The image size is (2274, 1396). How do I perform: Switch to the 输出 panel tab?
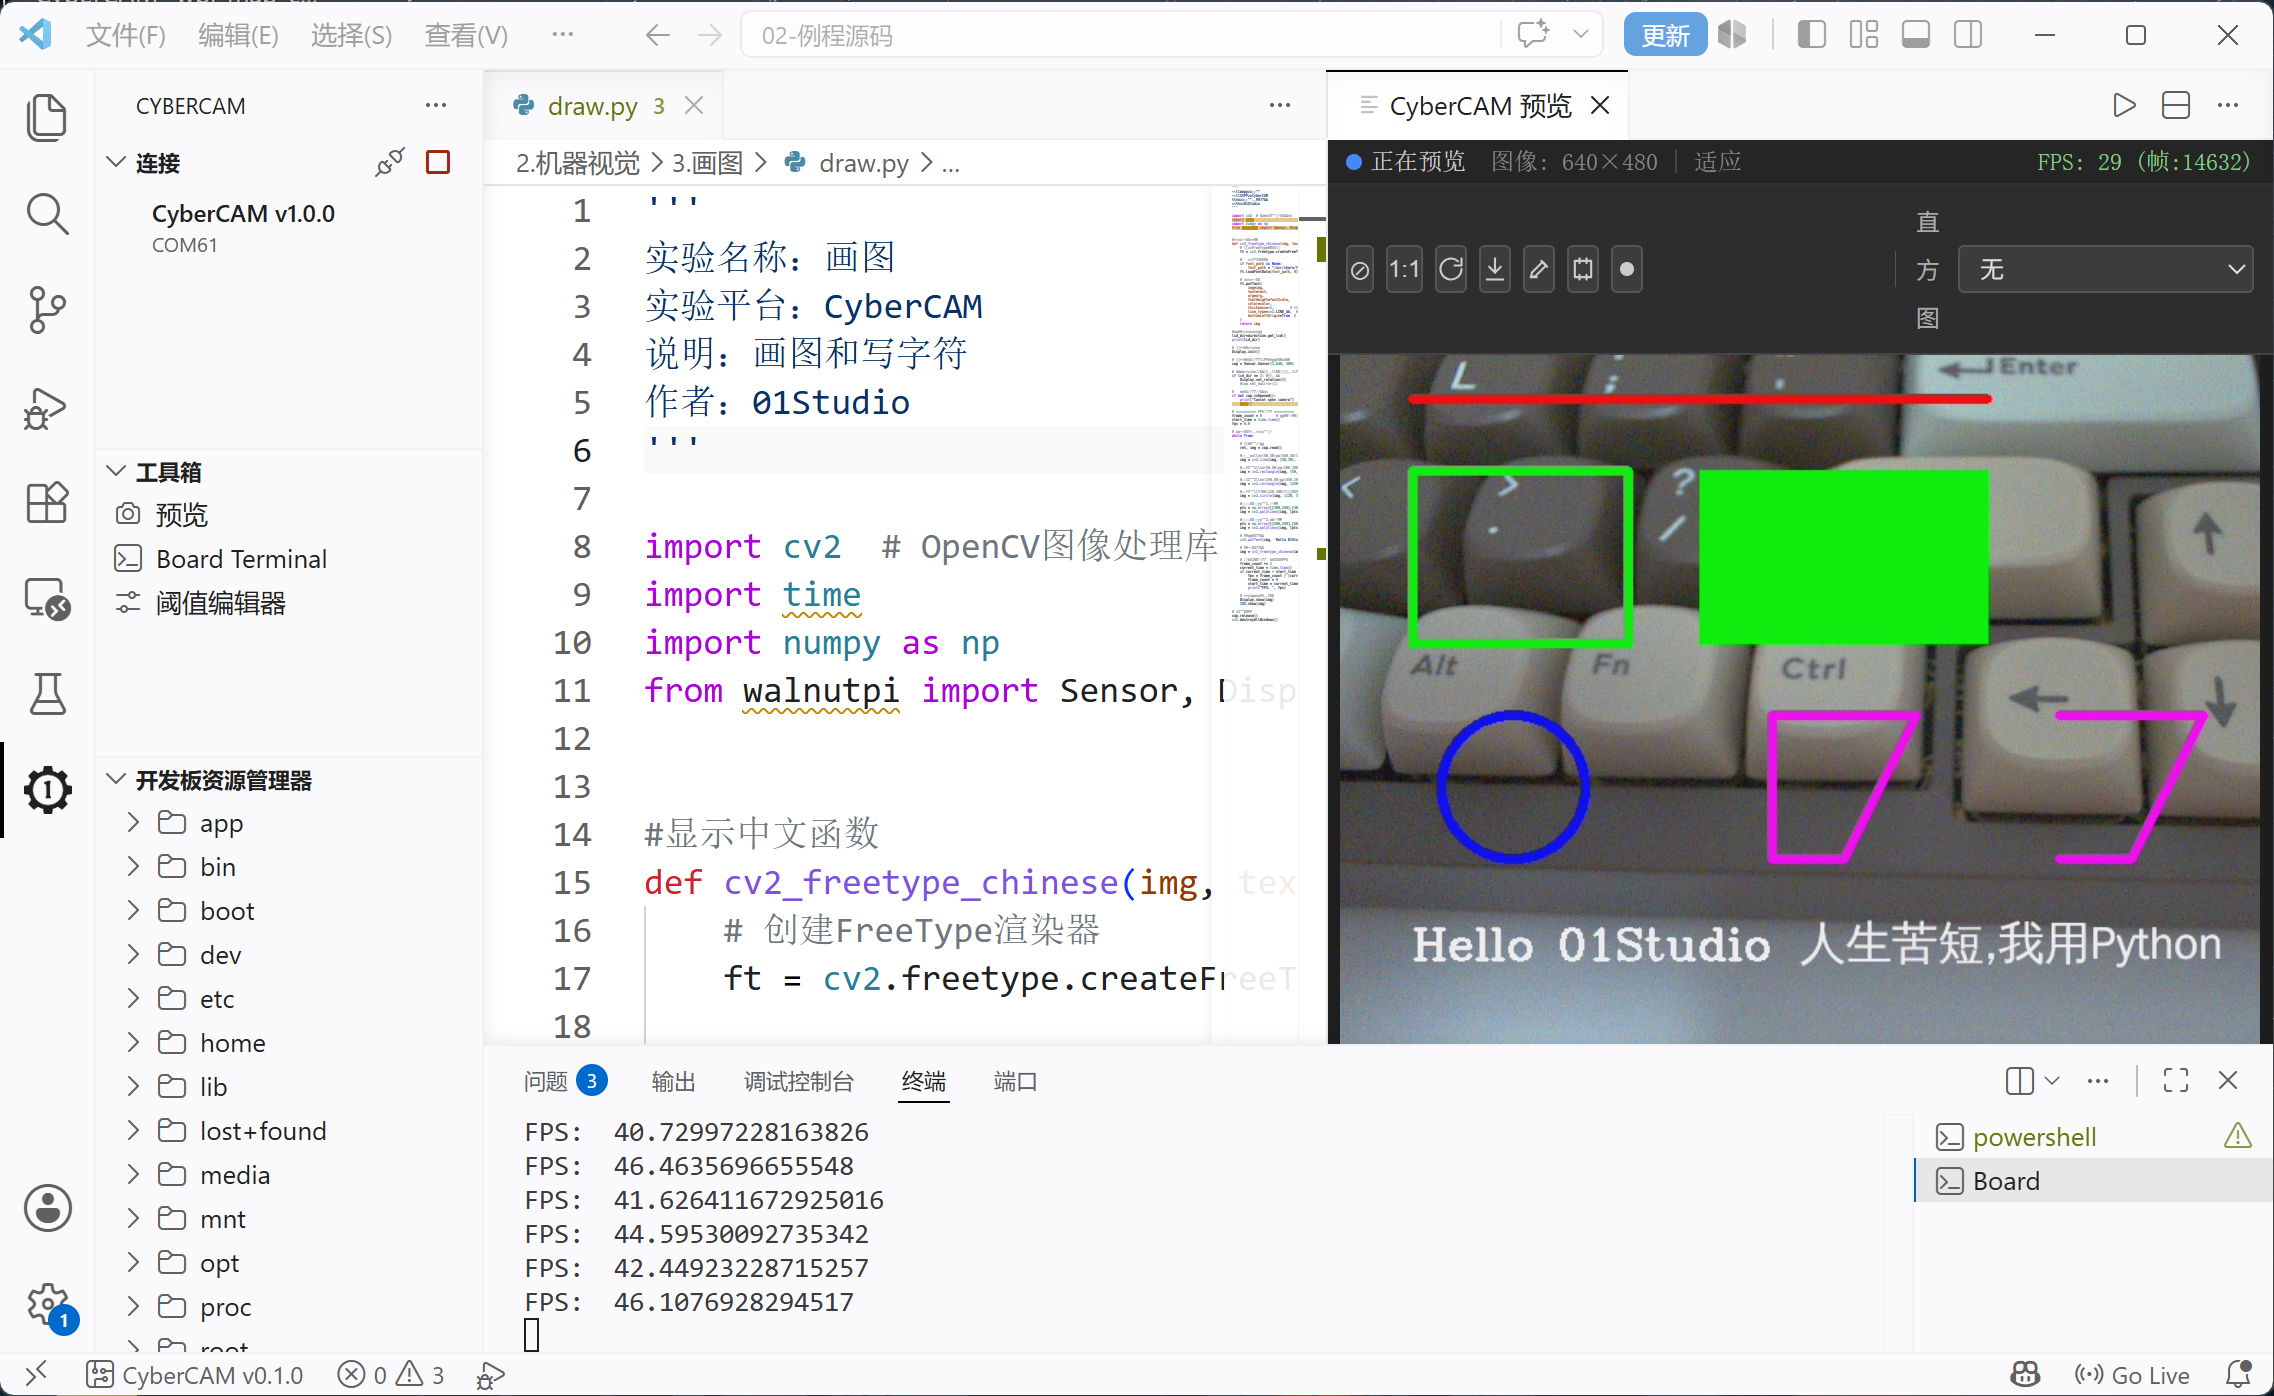(x=673, y=1081)
